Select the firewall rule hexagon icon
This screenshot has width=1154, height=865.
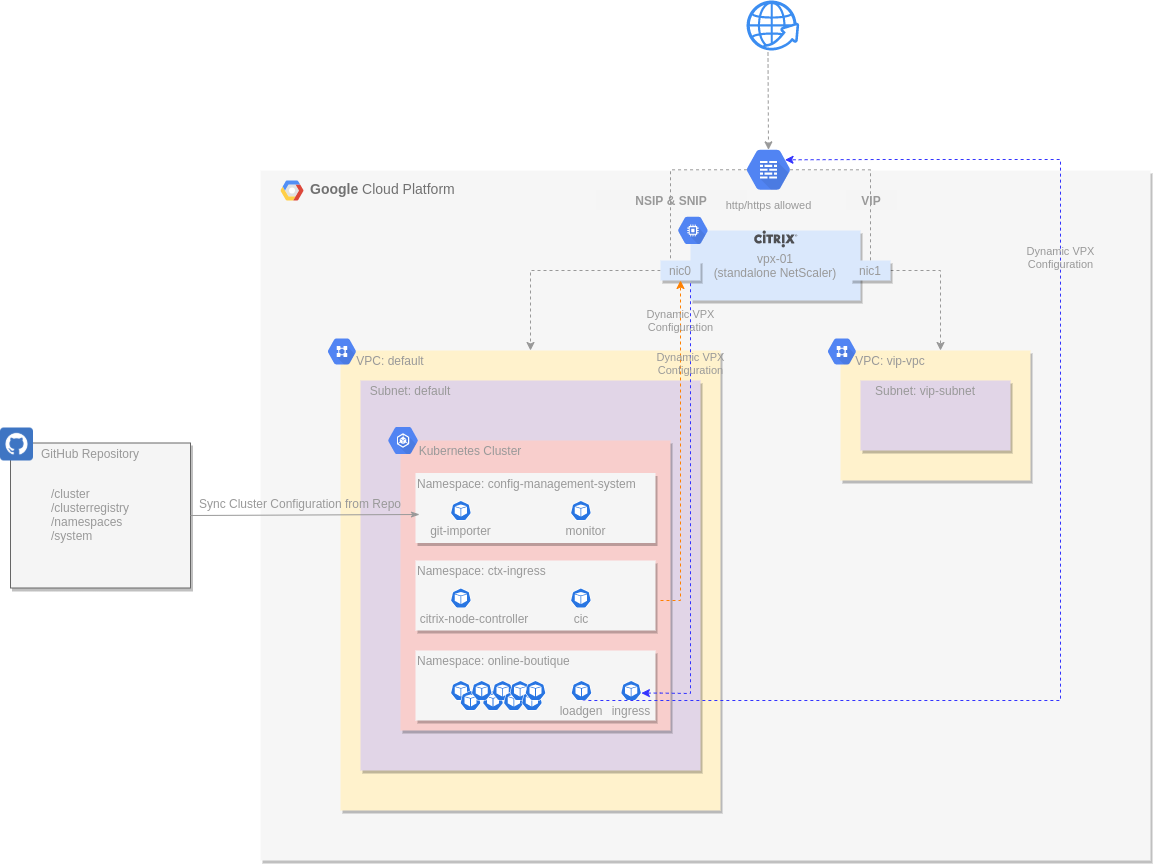coord(768,169)
